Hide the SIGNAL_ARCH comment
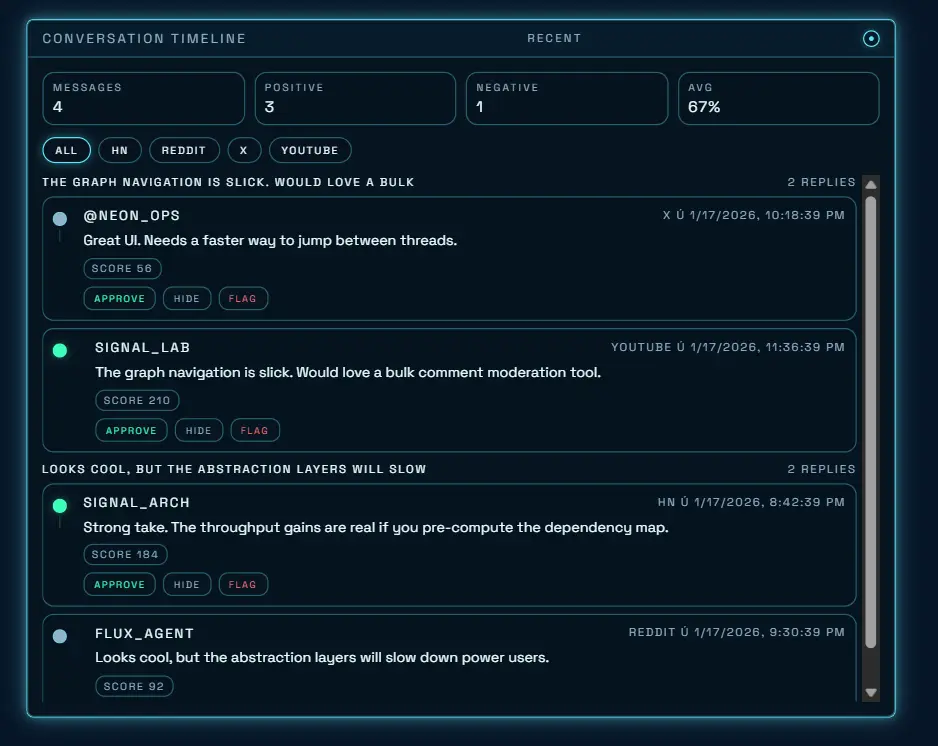This screenshot has width=938, height=746. point(187,584)
